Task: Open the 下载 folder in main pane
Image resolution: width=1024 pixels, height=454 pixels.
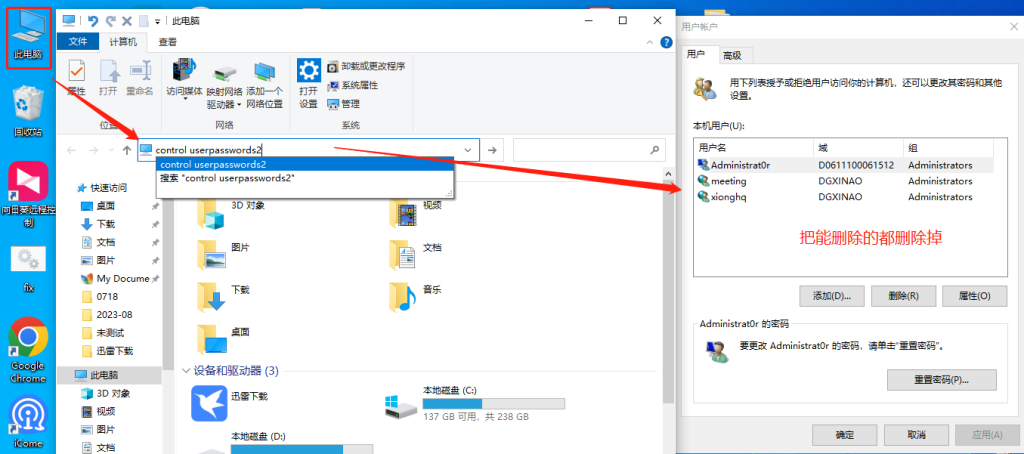Action: [223, 297]
